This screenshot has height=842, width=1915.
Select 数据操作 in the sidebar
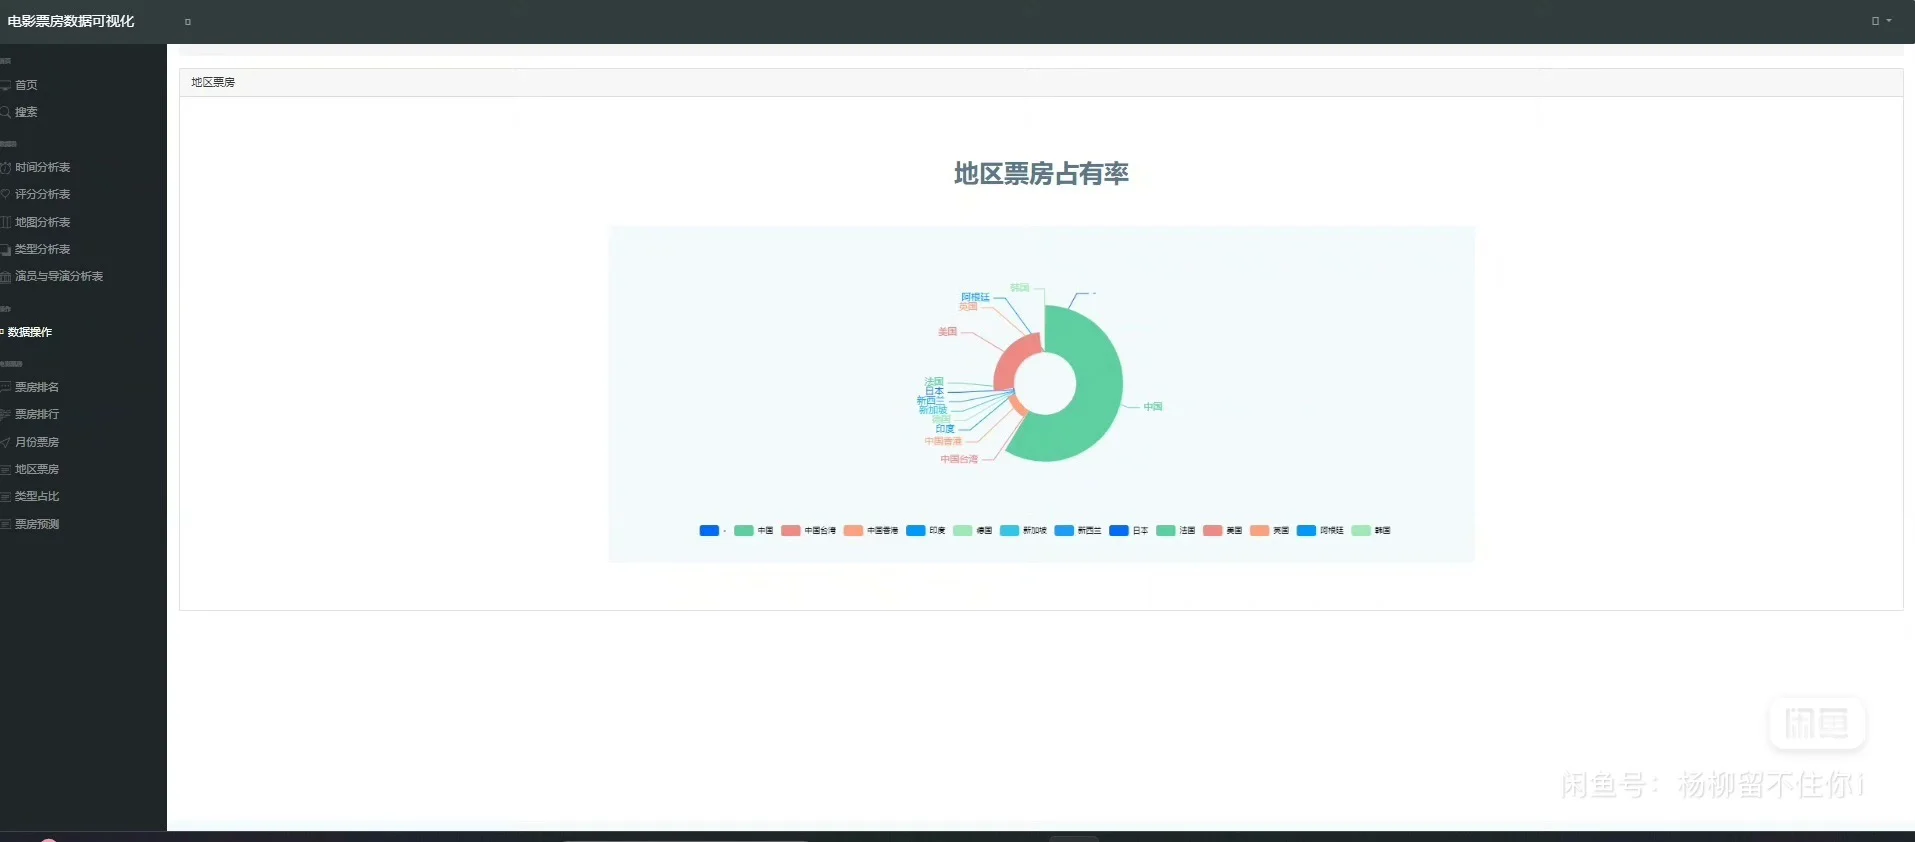pyautogui.click(x=30, y=332)
